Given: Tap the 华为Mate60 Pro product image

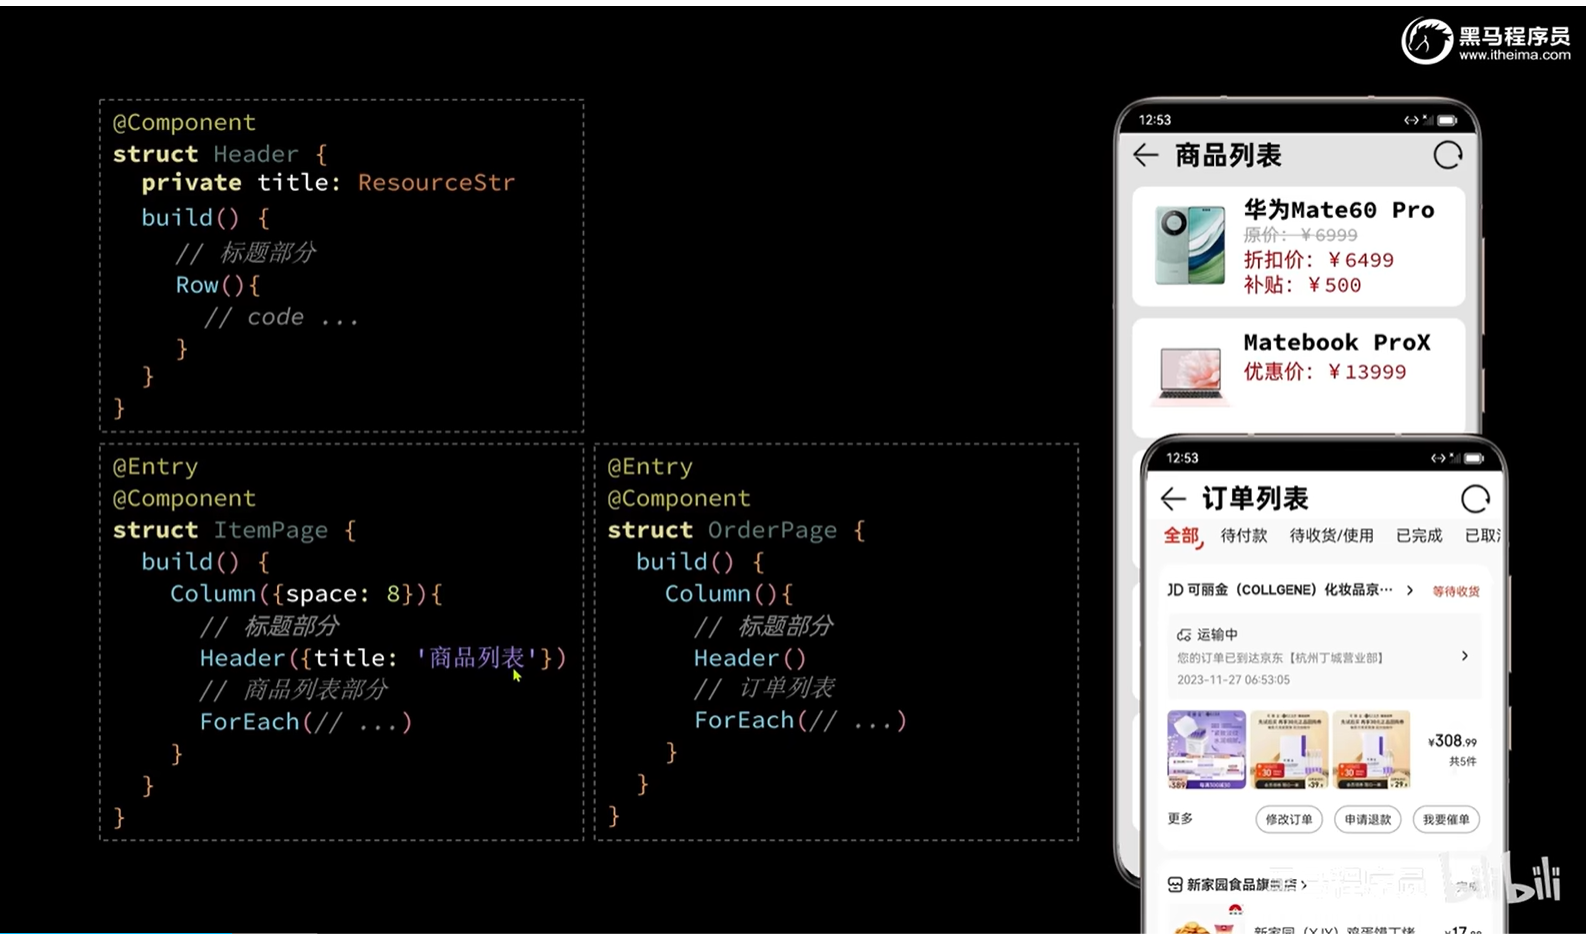Looking at the screenshot, I should click(x=1190, y=245).
